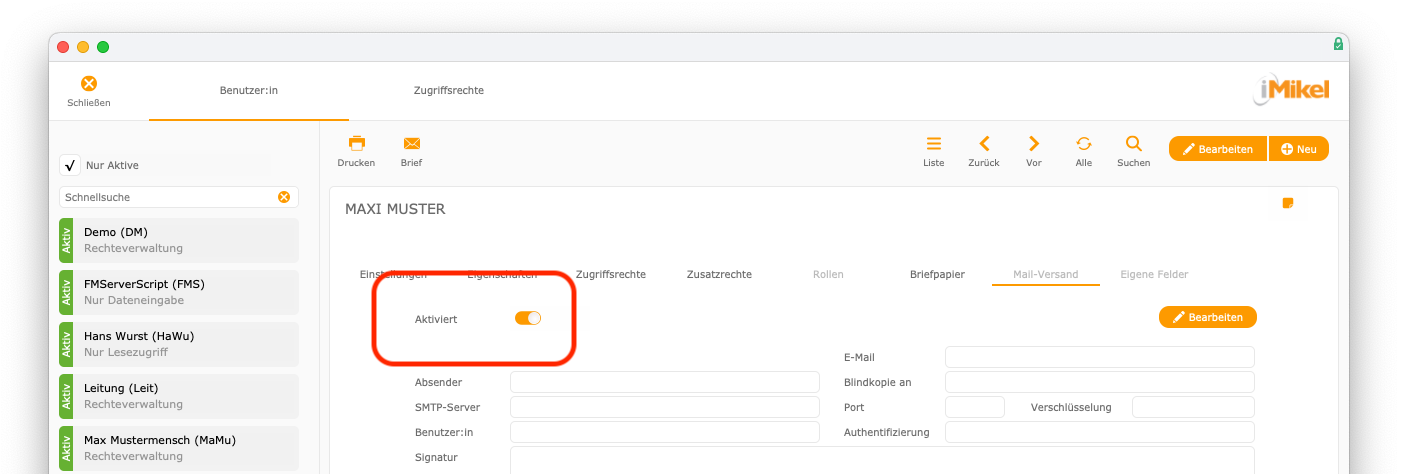The height and width of the screenshot is (474, 1405).
Task: Print the record with Drucken icon
Action: click(356, 143)
